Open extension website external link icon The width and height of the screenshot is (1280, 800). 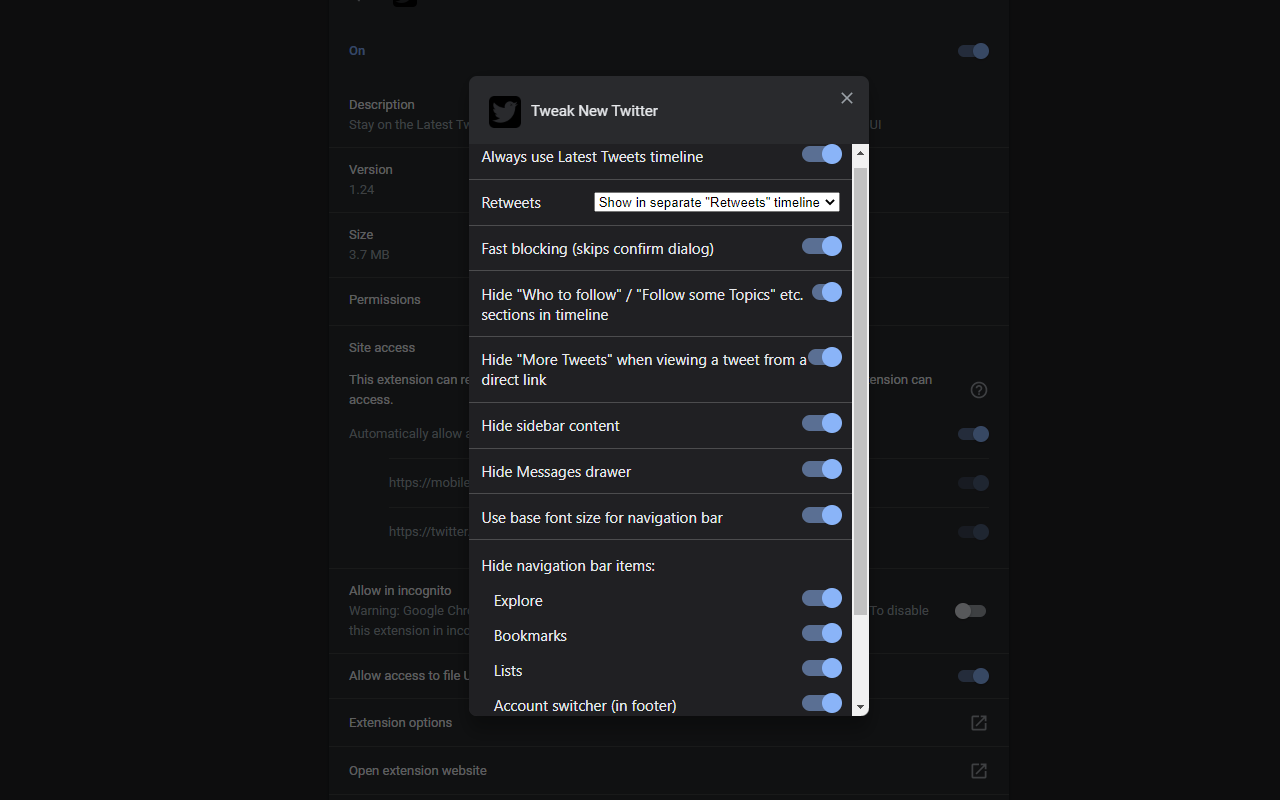(x=979, y=771)
